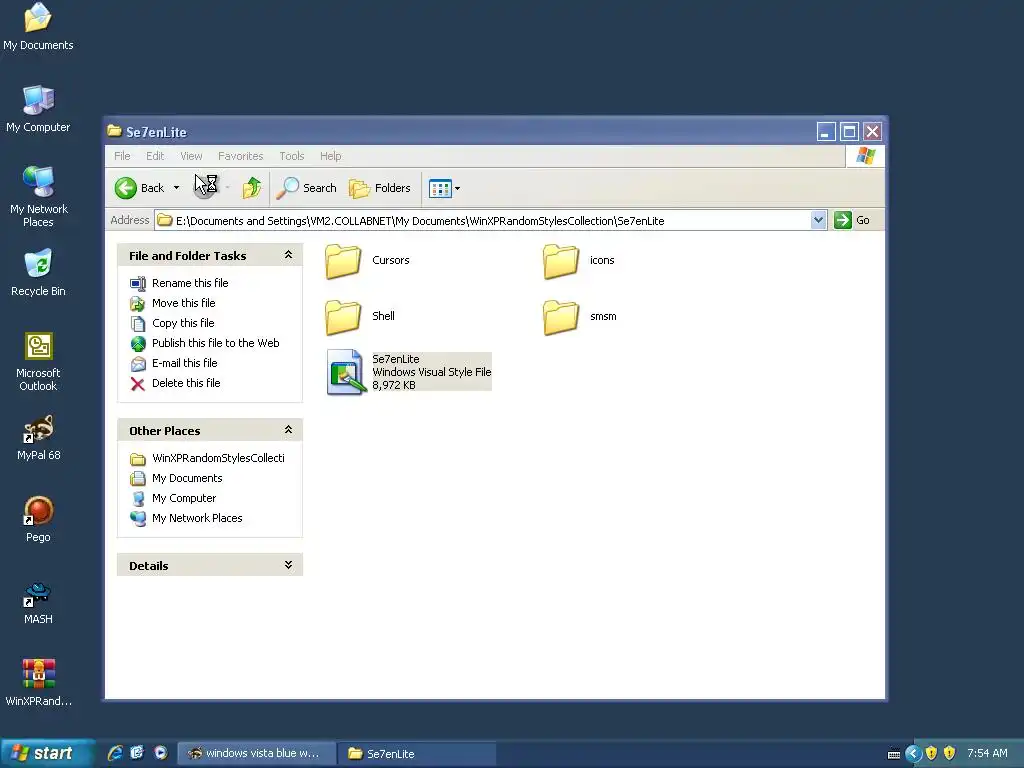Go to WinXPRandomStylesCollection in Other Places
1024x768 pixels.
[218, 458]
